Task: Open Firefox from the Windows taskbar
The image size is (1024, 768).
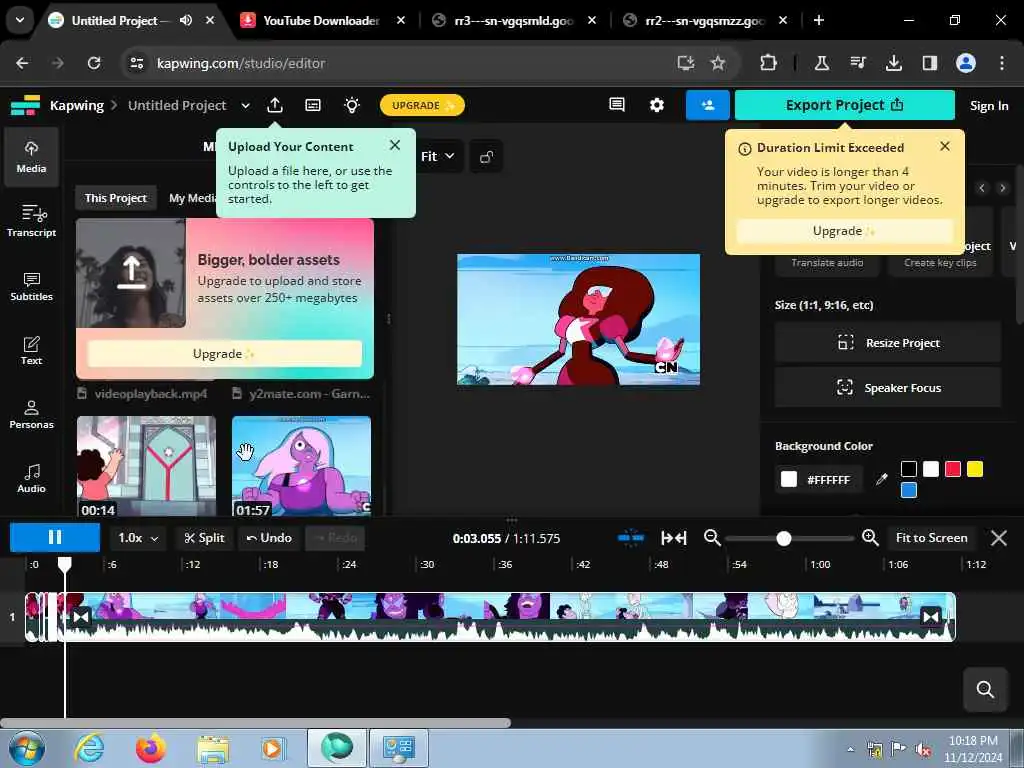Action: point(151,748)
